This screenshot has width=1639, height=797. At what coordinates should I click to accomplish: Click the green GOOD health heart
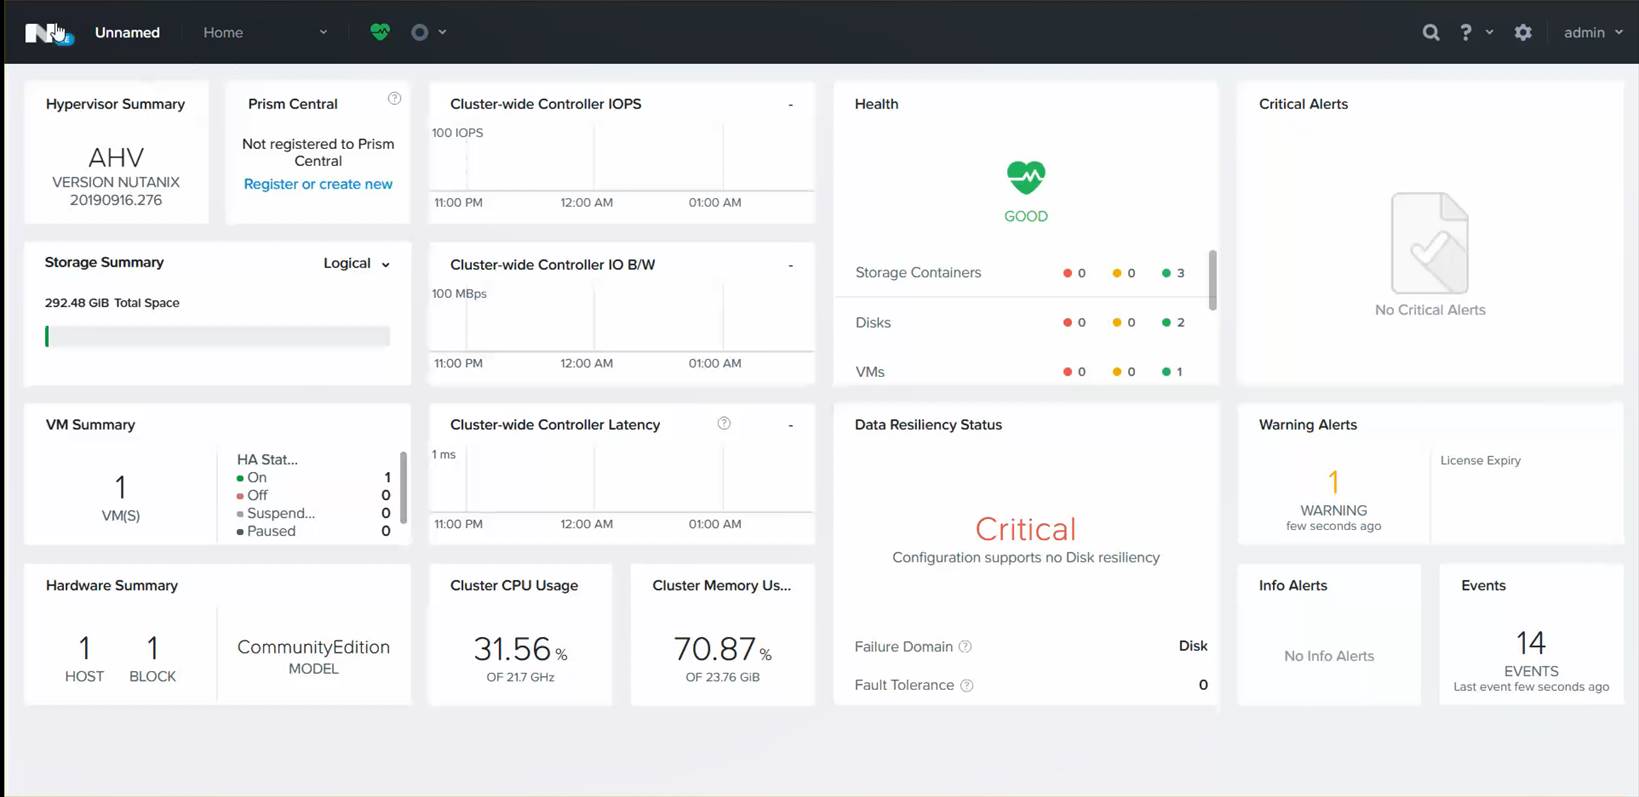[x=1025, y=178]
